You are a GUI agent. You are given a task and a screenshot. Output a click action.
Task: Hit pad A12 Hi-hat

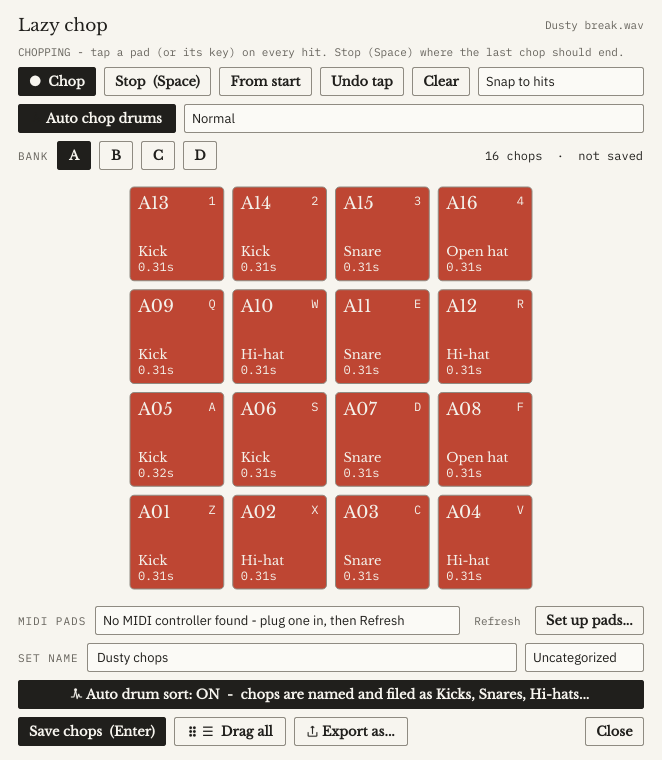pyautogui.click(x=485, y=337)
